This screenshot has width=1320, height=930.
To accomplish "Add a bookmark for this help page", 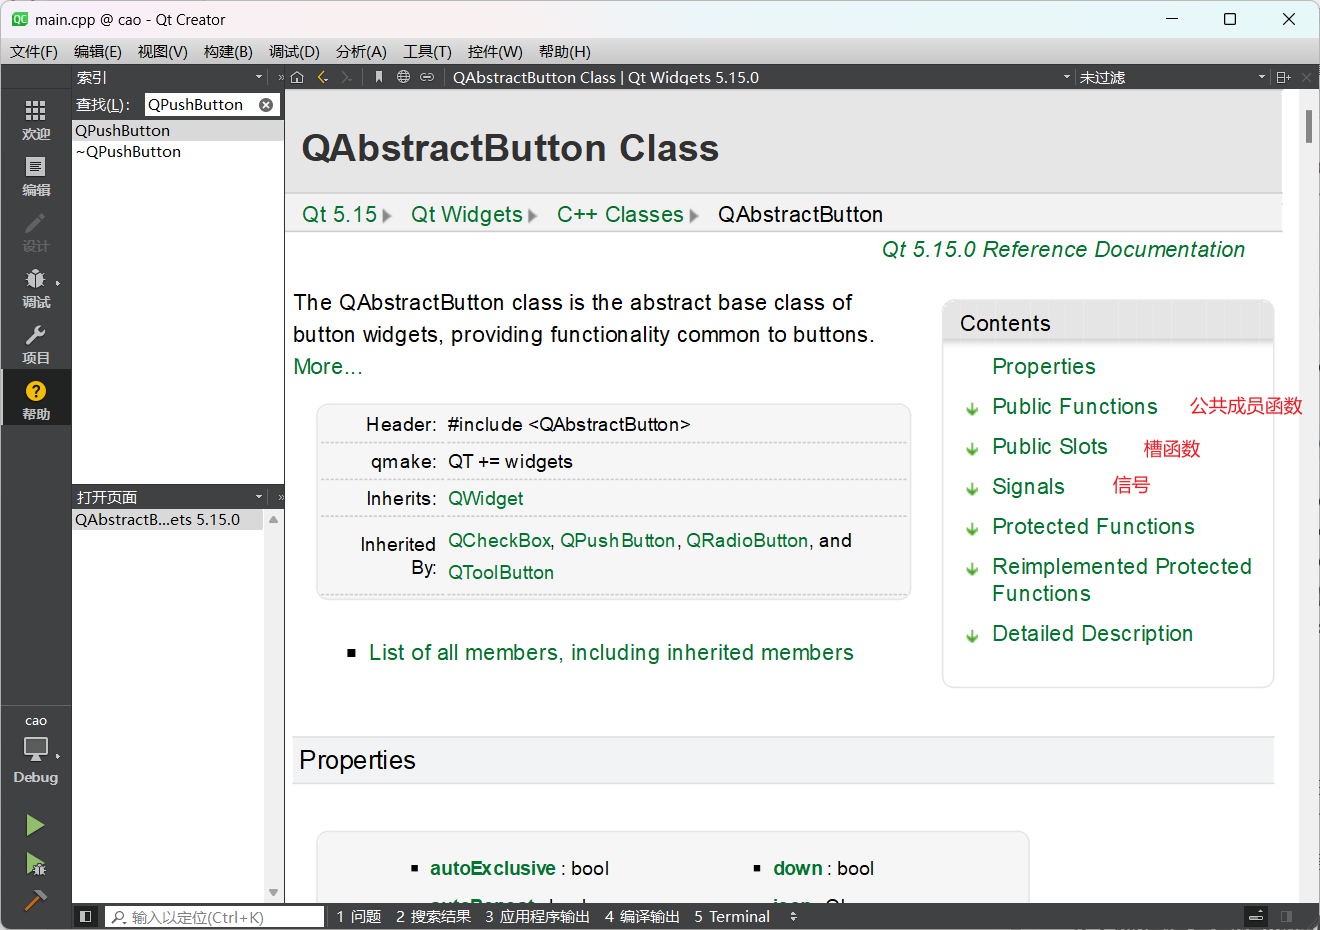I will (x=379, y=77).
